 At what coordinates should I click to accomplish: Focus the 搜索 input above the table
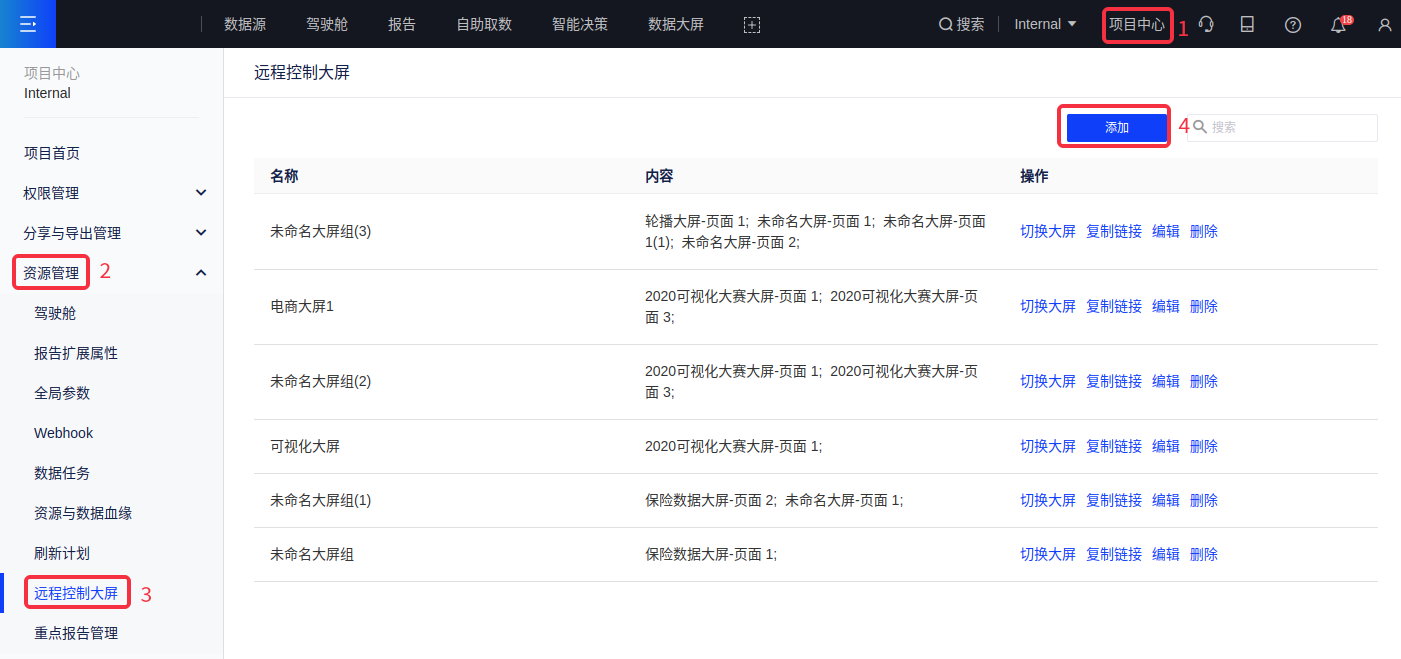click(x=1290, y=128)
